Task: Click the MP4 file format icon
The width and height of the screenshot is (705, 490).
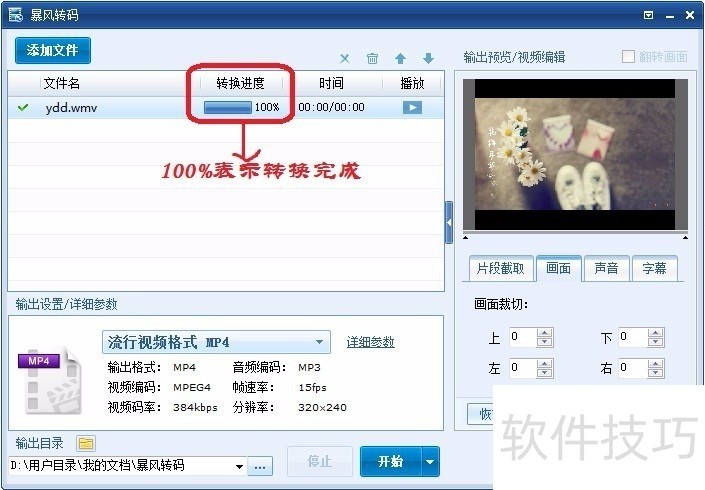Action: click(50, 380)
